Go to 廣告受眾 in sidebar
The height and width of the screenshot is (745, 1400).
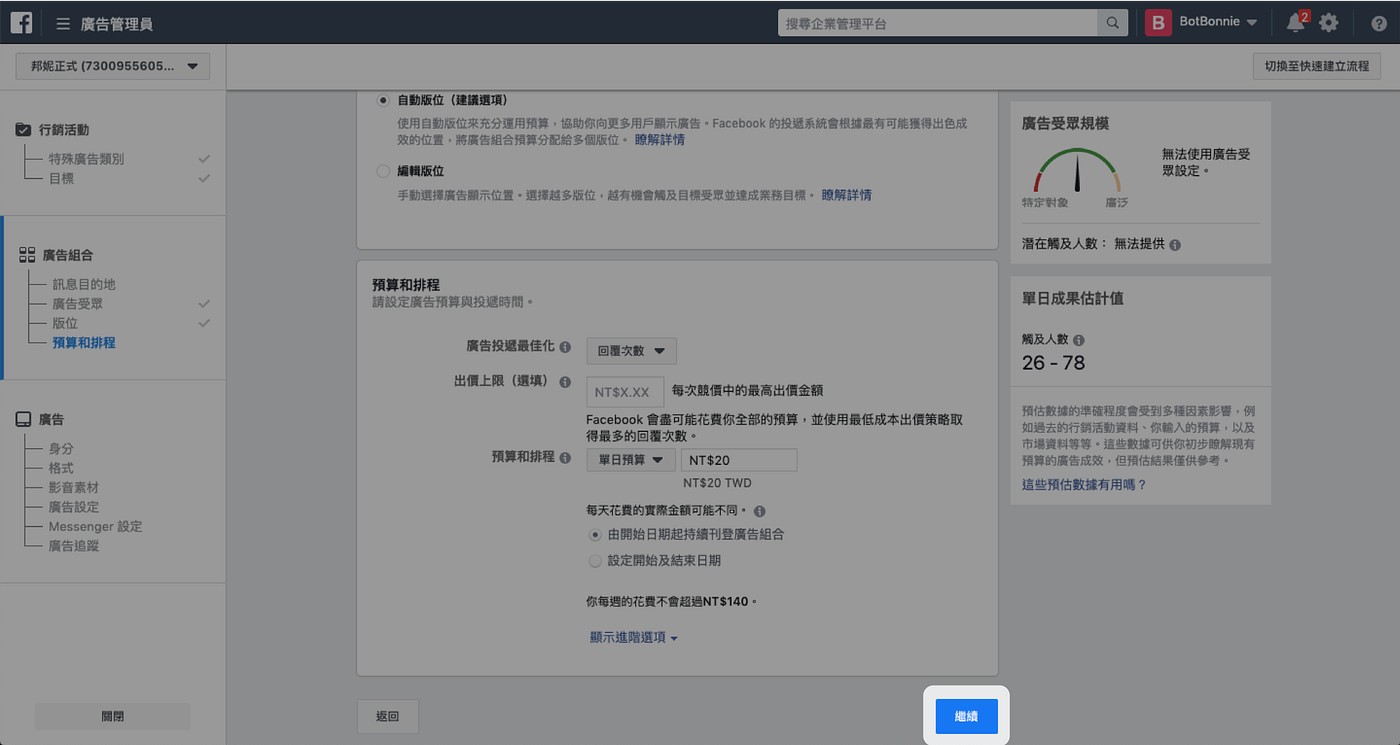point(78,304)
